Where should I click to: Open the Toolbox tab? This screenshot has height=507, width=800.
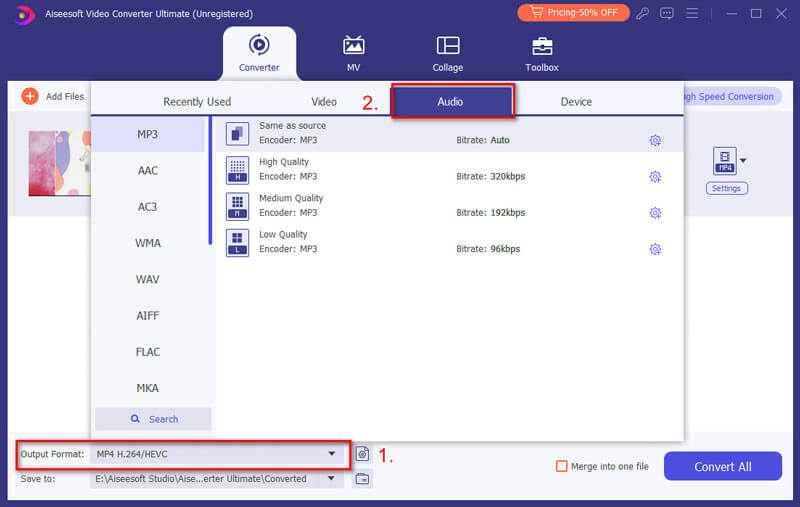click(542, 54)
